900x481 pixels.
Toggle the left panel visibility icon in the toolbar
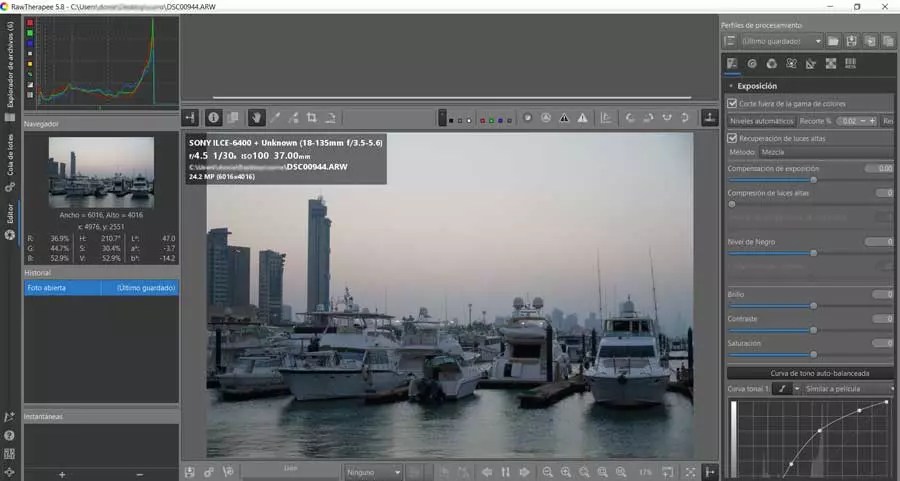191,118
